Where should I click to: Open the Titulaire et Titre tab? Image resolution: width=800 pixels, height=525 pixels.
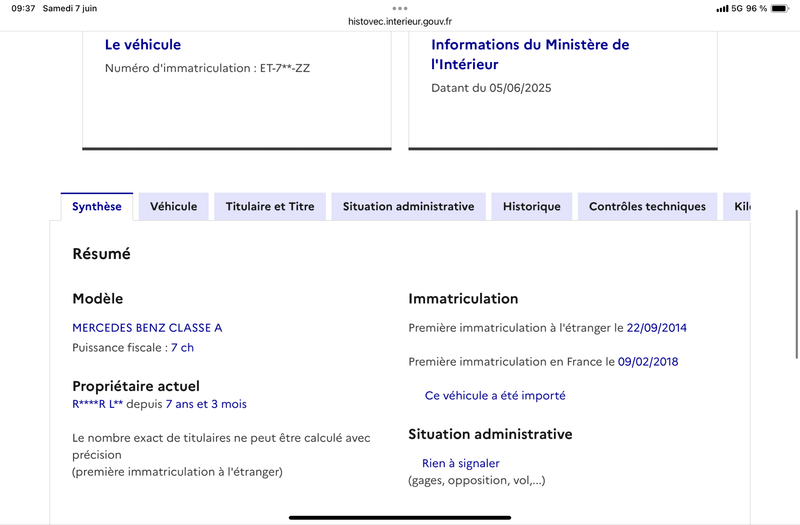(x=270, y=207)
